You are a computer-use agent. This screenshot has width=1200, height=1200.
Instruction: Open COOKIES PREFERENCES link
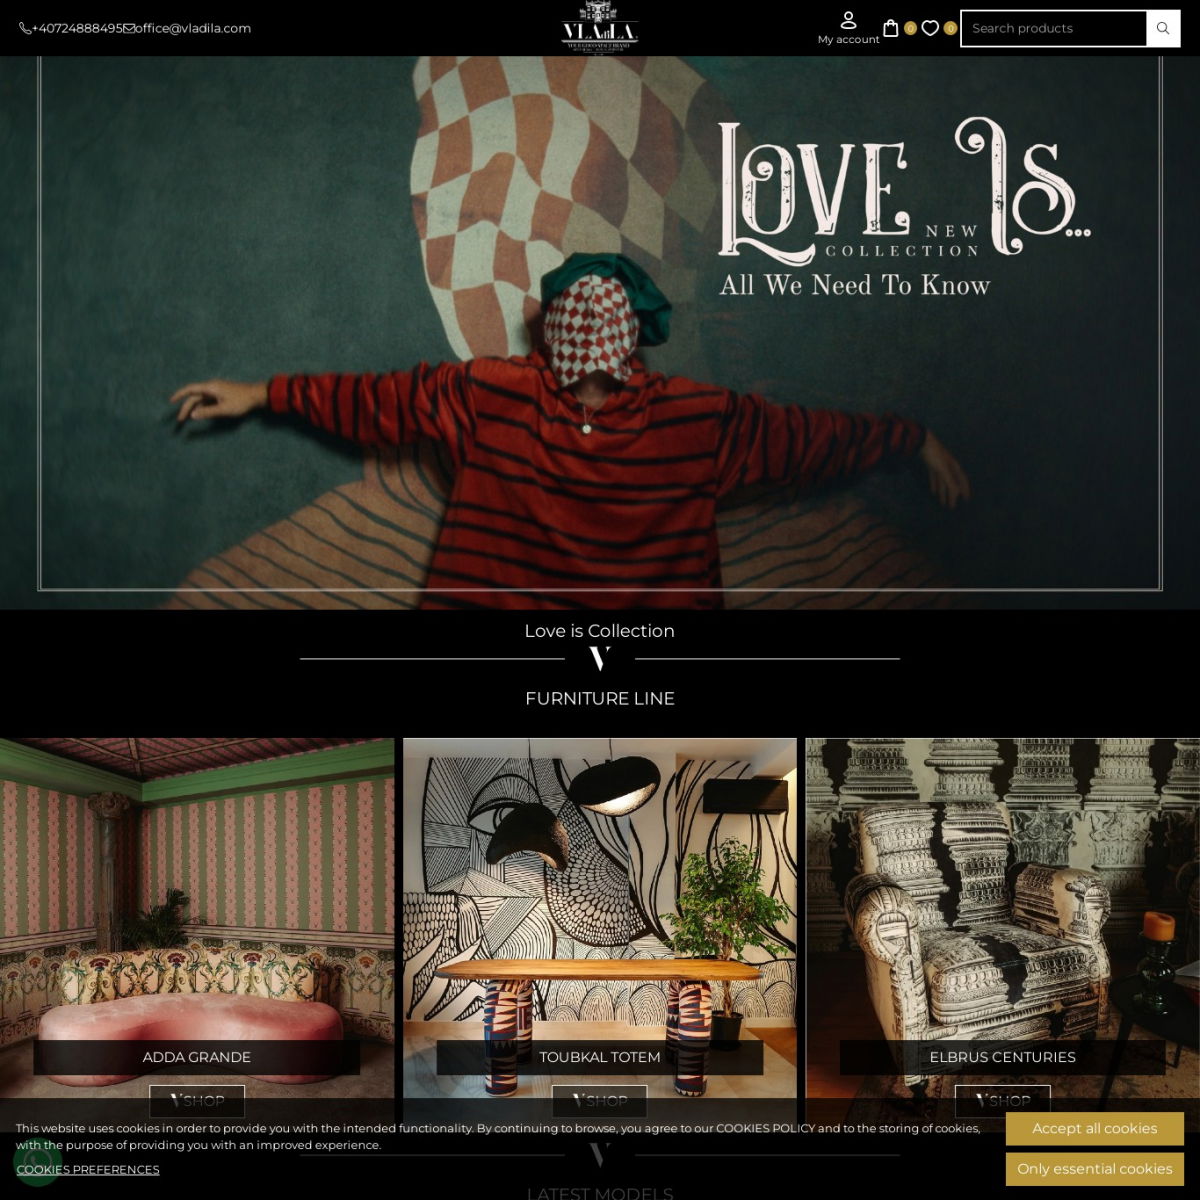[88, 1169]
